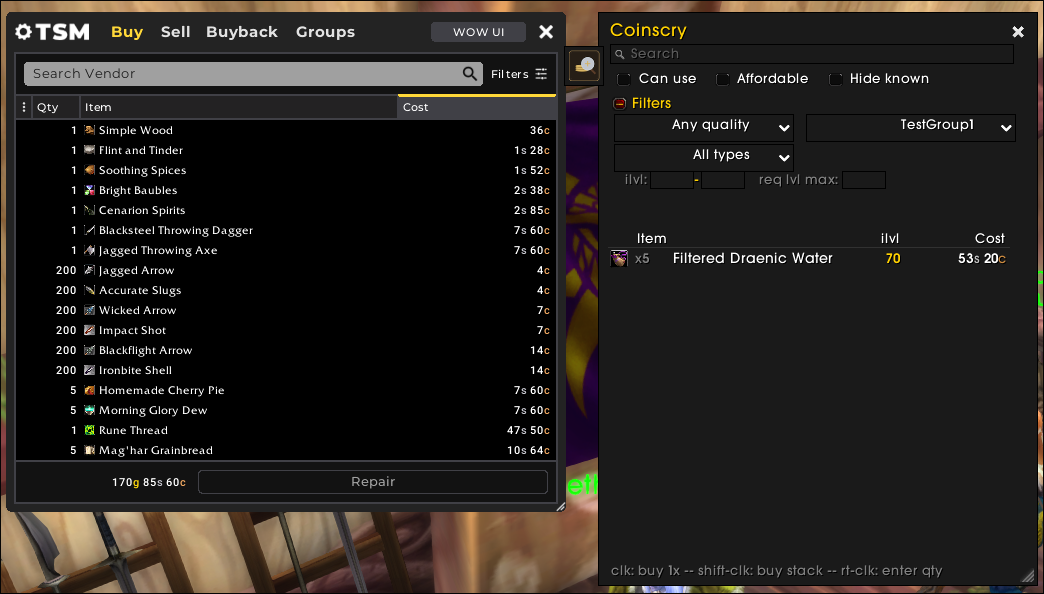Viewport: 1044px width, 594px height.
Task: Click the Impact Shot item icon
Action: tap(89, 330)
